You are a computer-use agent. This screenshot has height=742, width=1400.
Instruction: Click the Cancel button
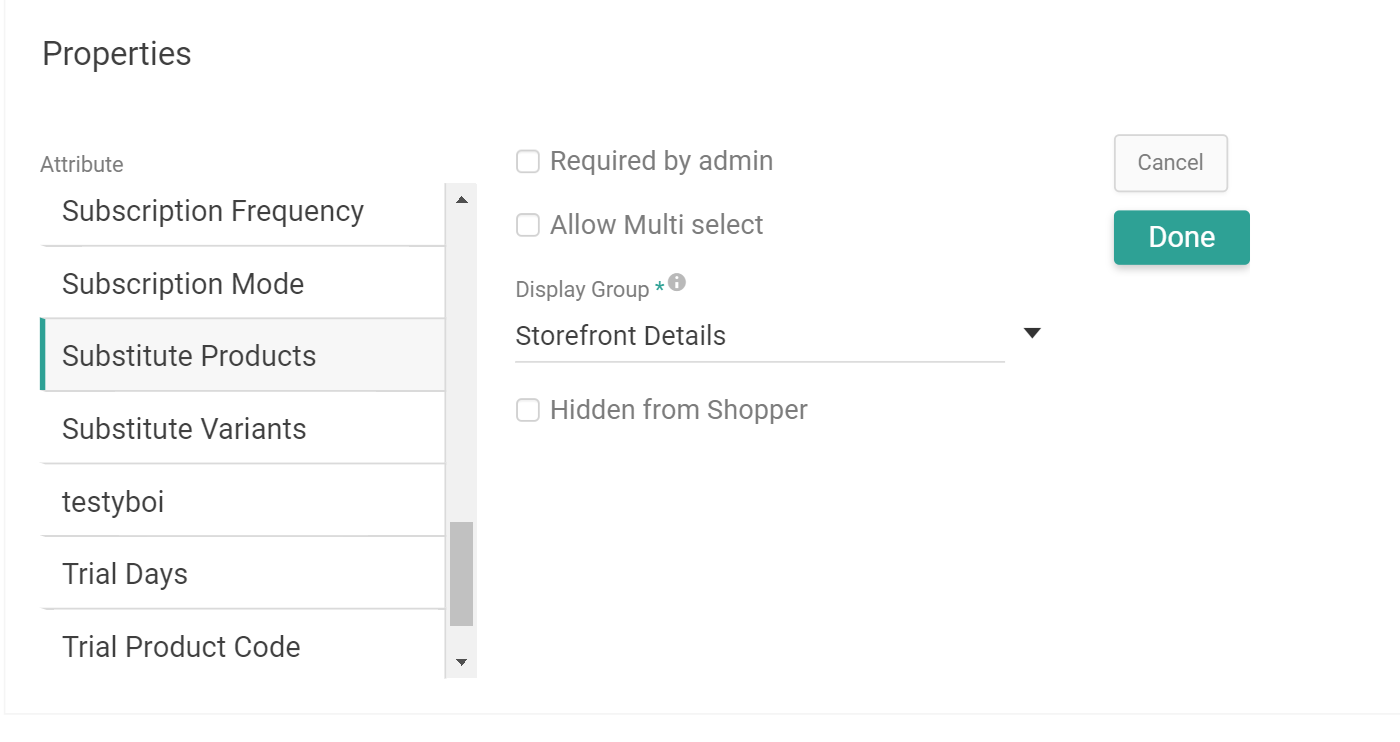click(1170, 163)
